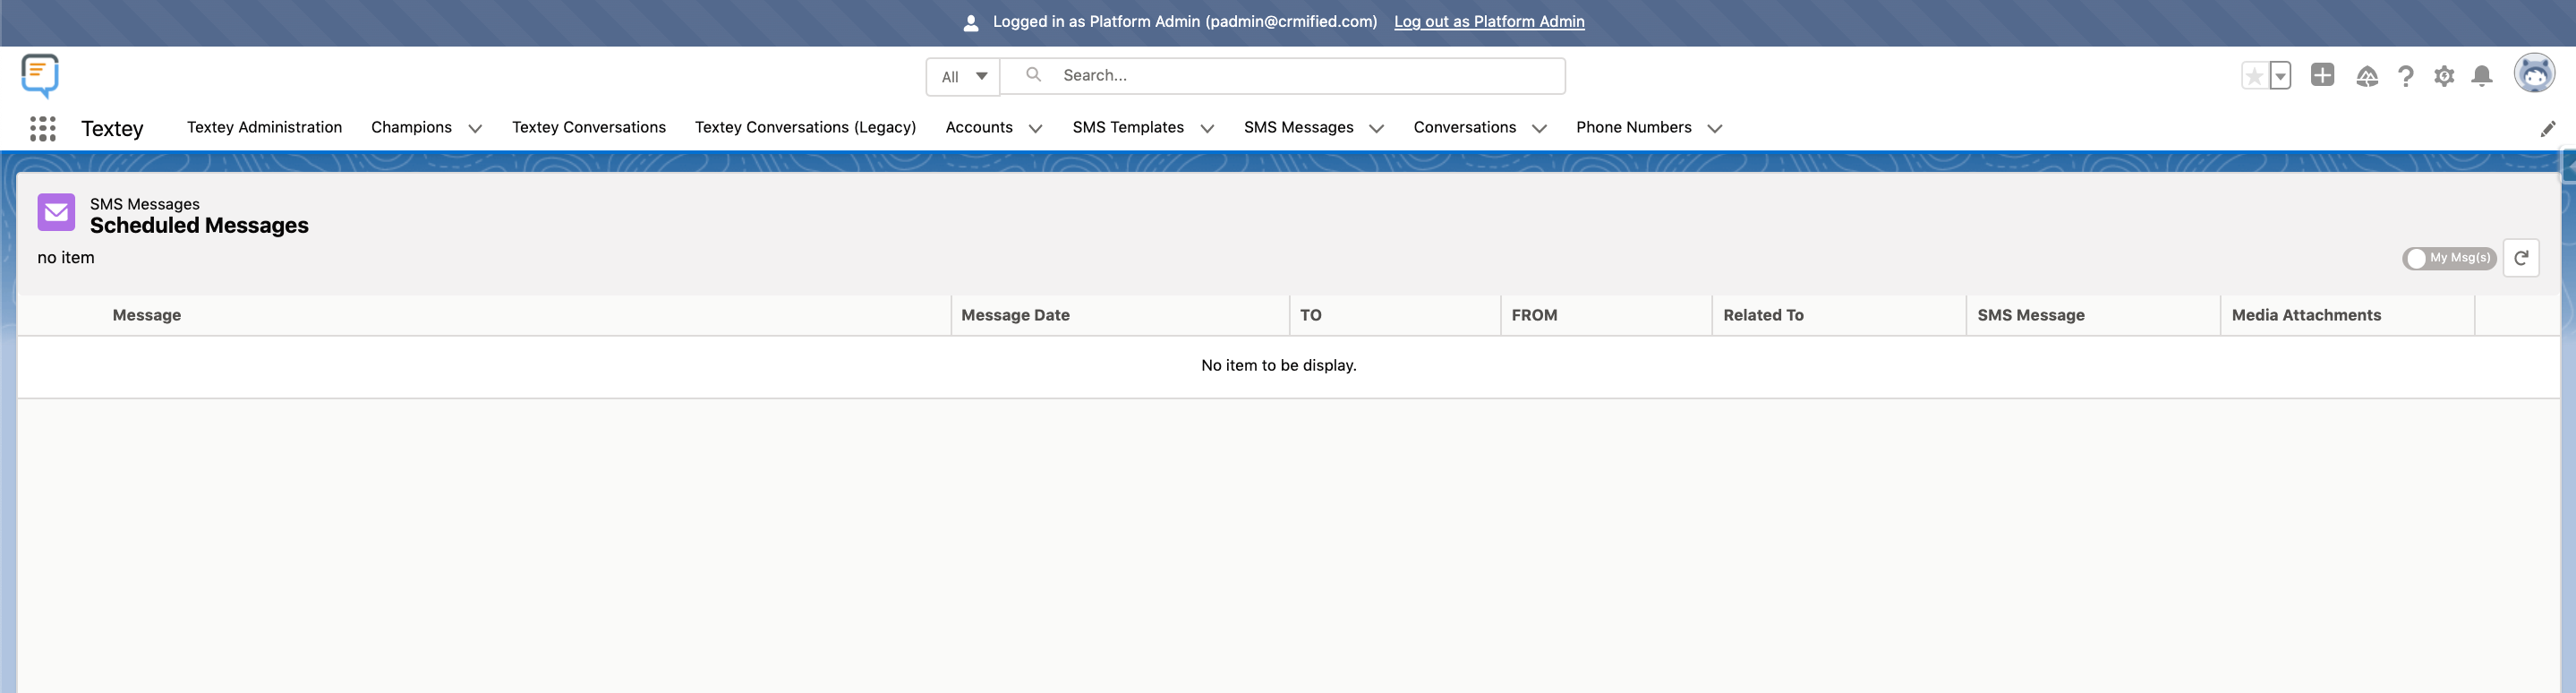Viewport: 2576px width, 693px height.
Task: Open the All search scope dropdown
Action: coord(963,76)
